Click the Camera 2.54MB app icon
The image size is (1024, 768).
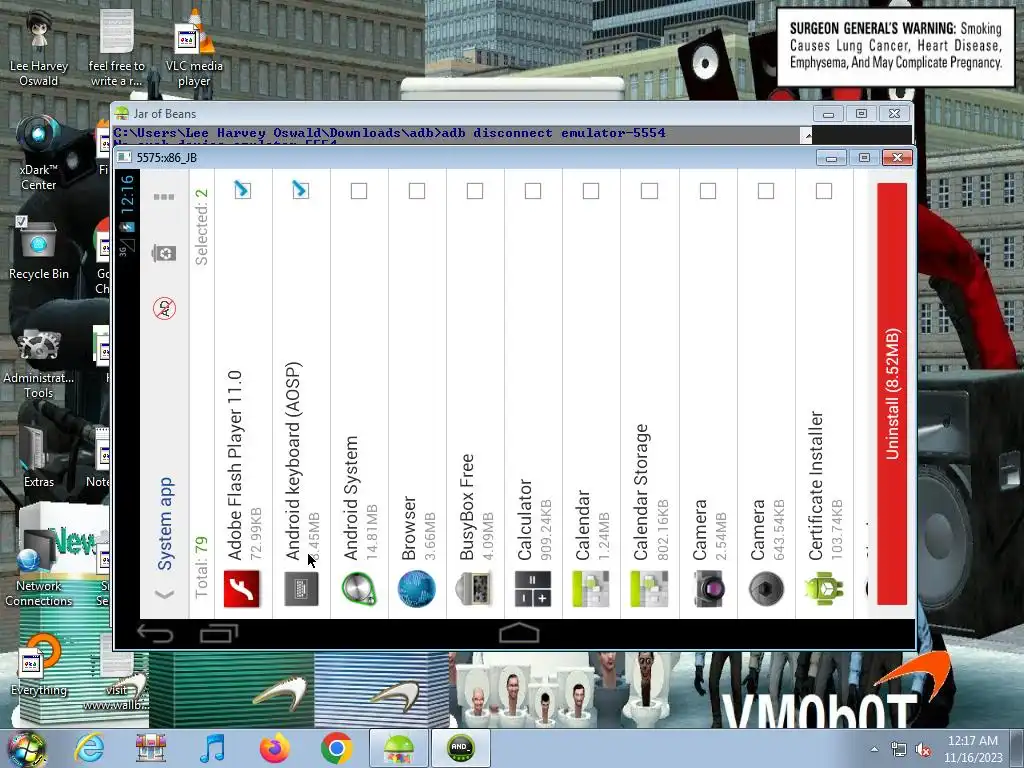[x=708, y=588]
